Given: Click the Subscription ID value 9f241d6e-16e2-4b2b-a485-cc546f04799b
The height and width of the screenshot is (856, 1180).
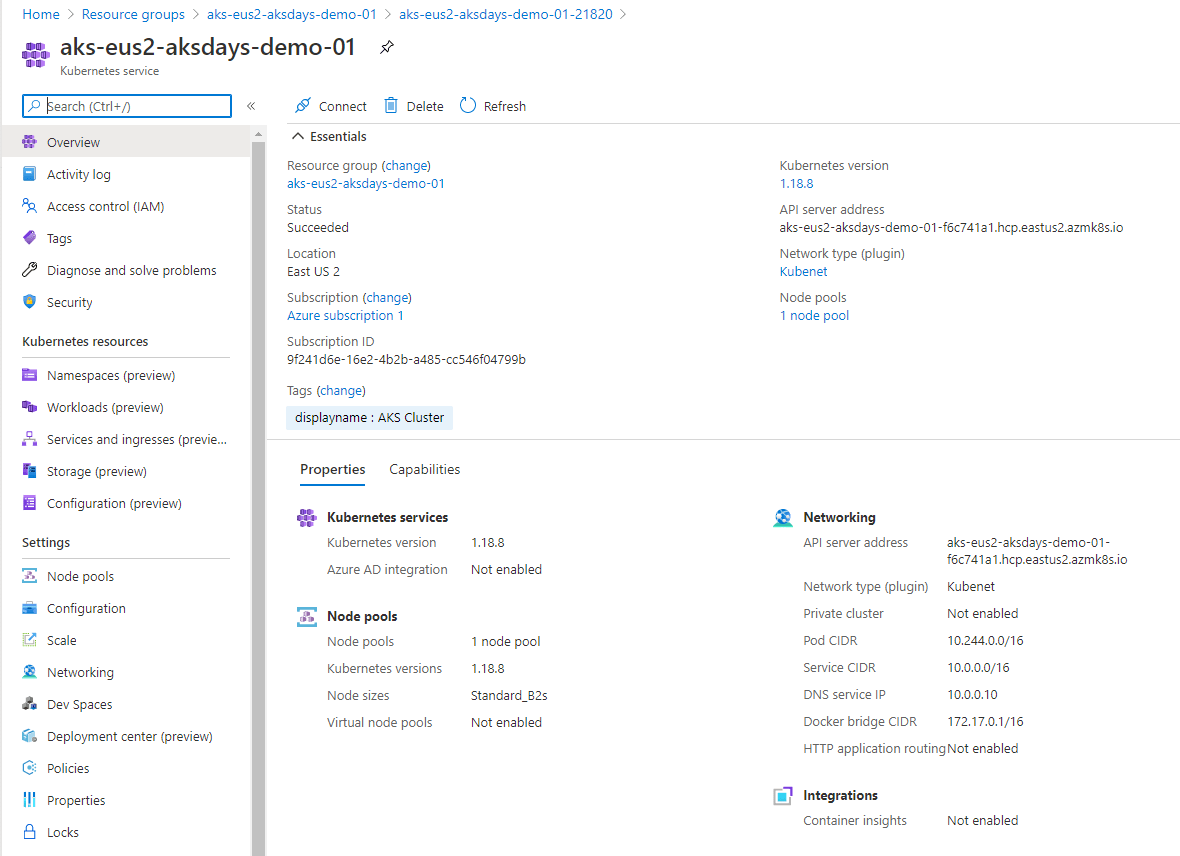Looking at the screenshot, I should click(406, 360).
